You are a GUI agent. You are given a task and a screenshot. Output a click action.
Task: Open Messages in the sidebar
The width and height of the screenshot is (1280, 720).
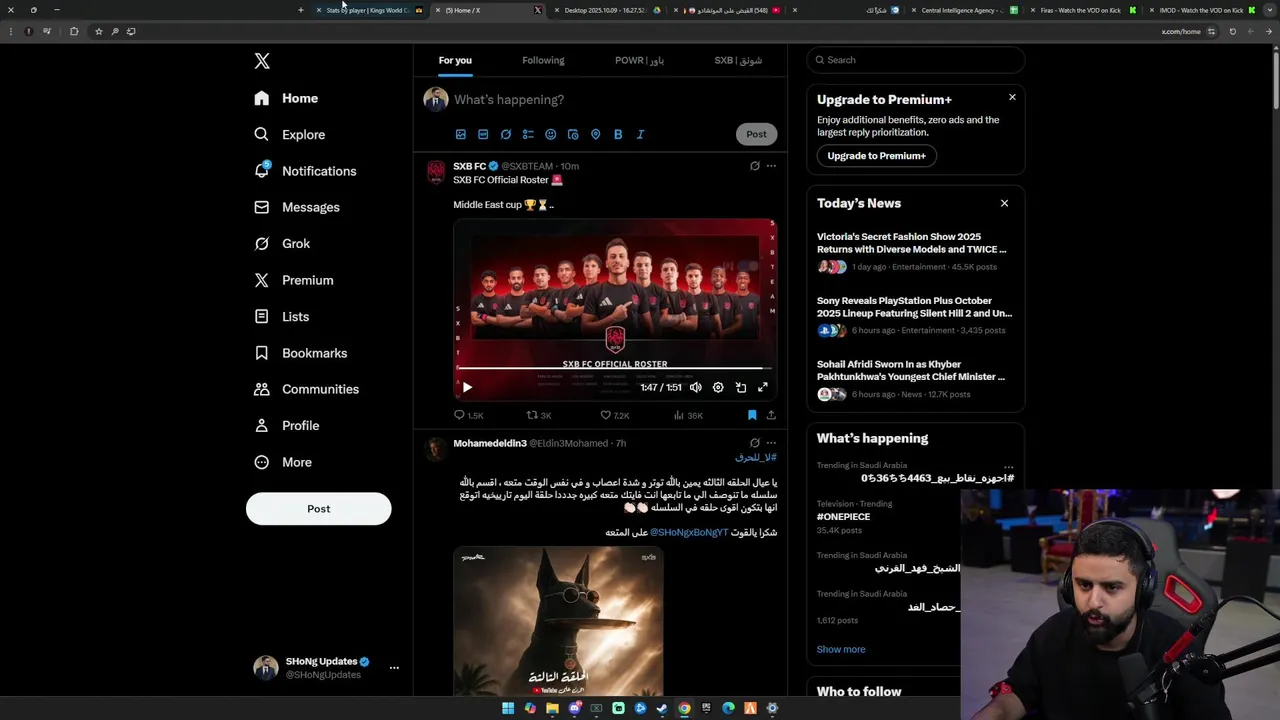[x=297, y=207]
